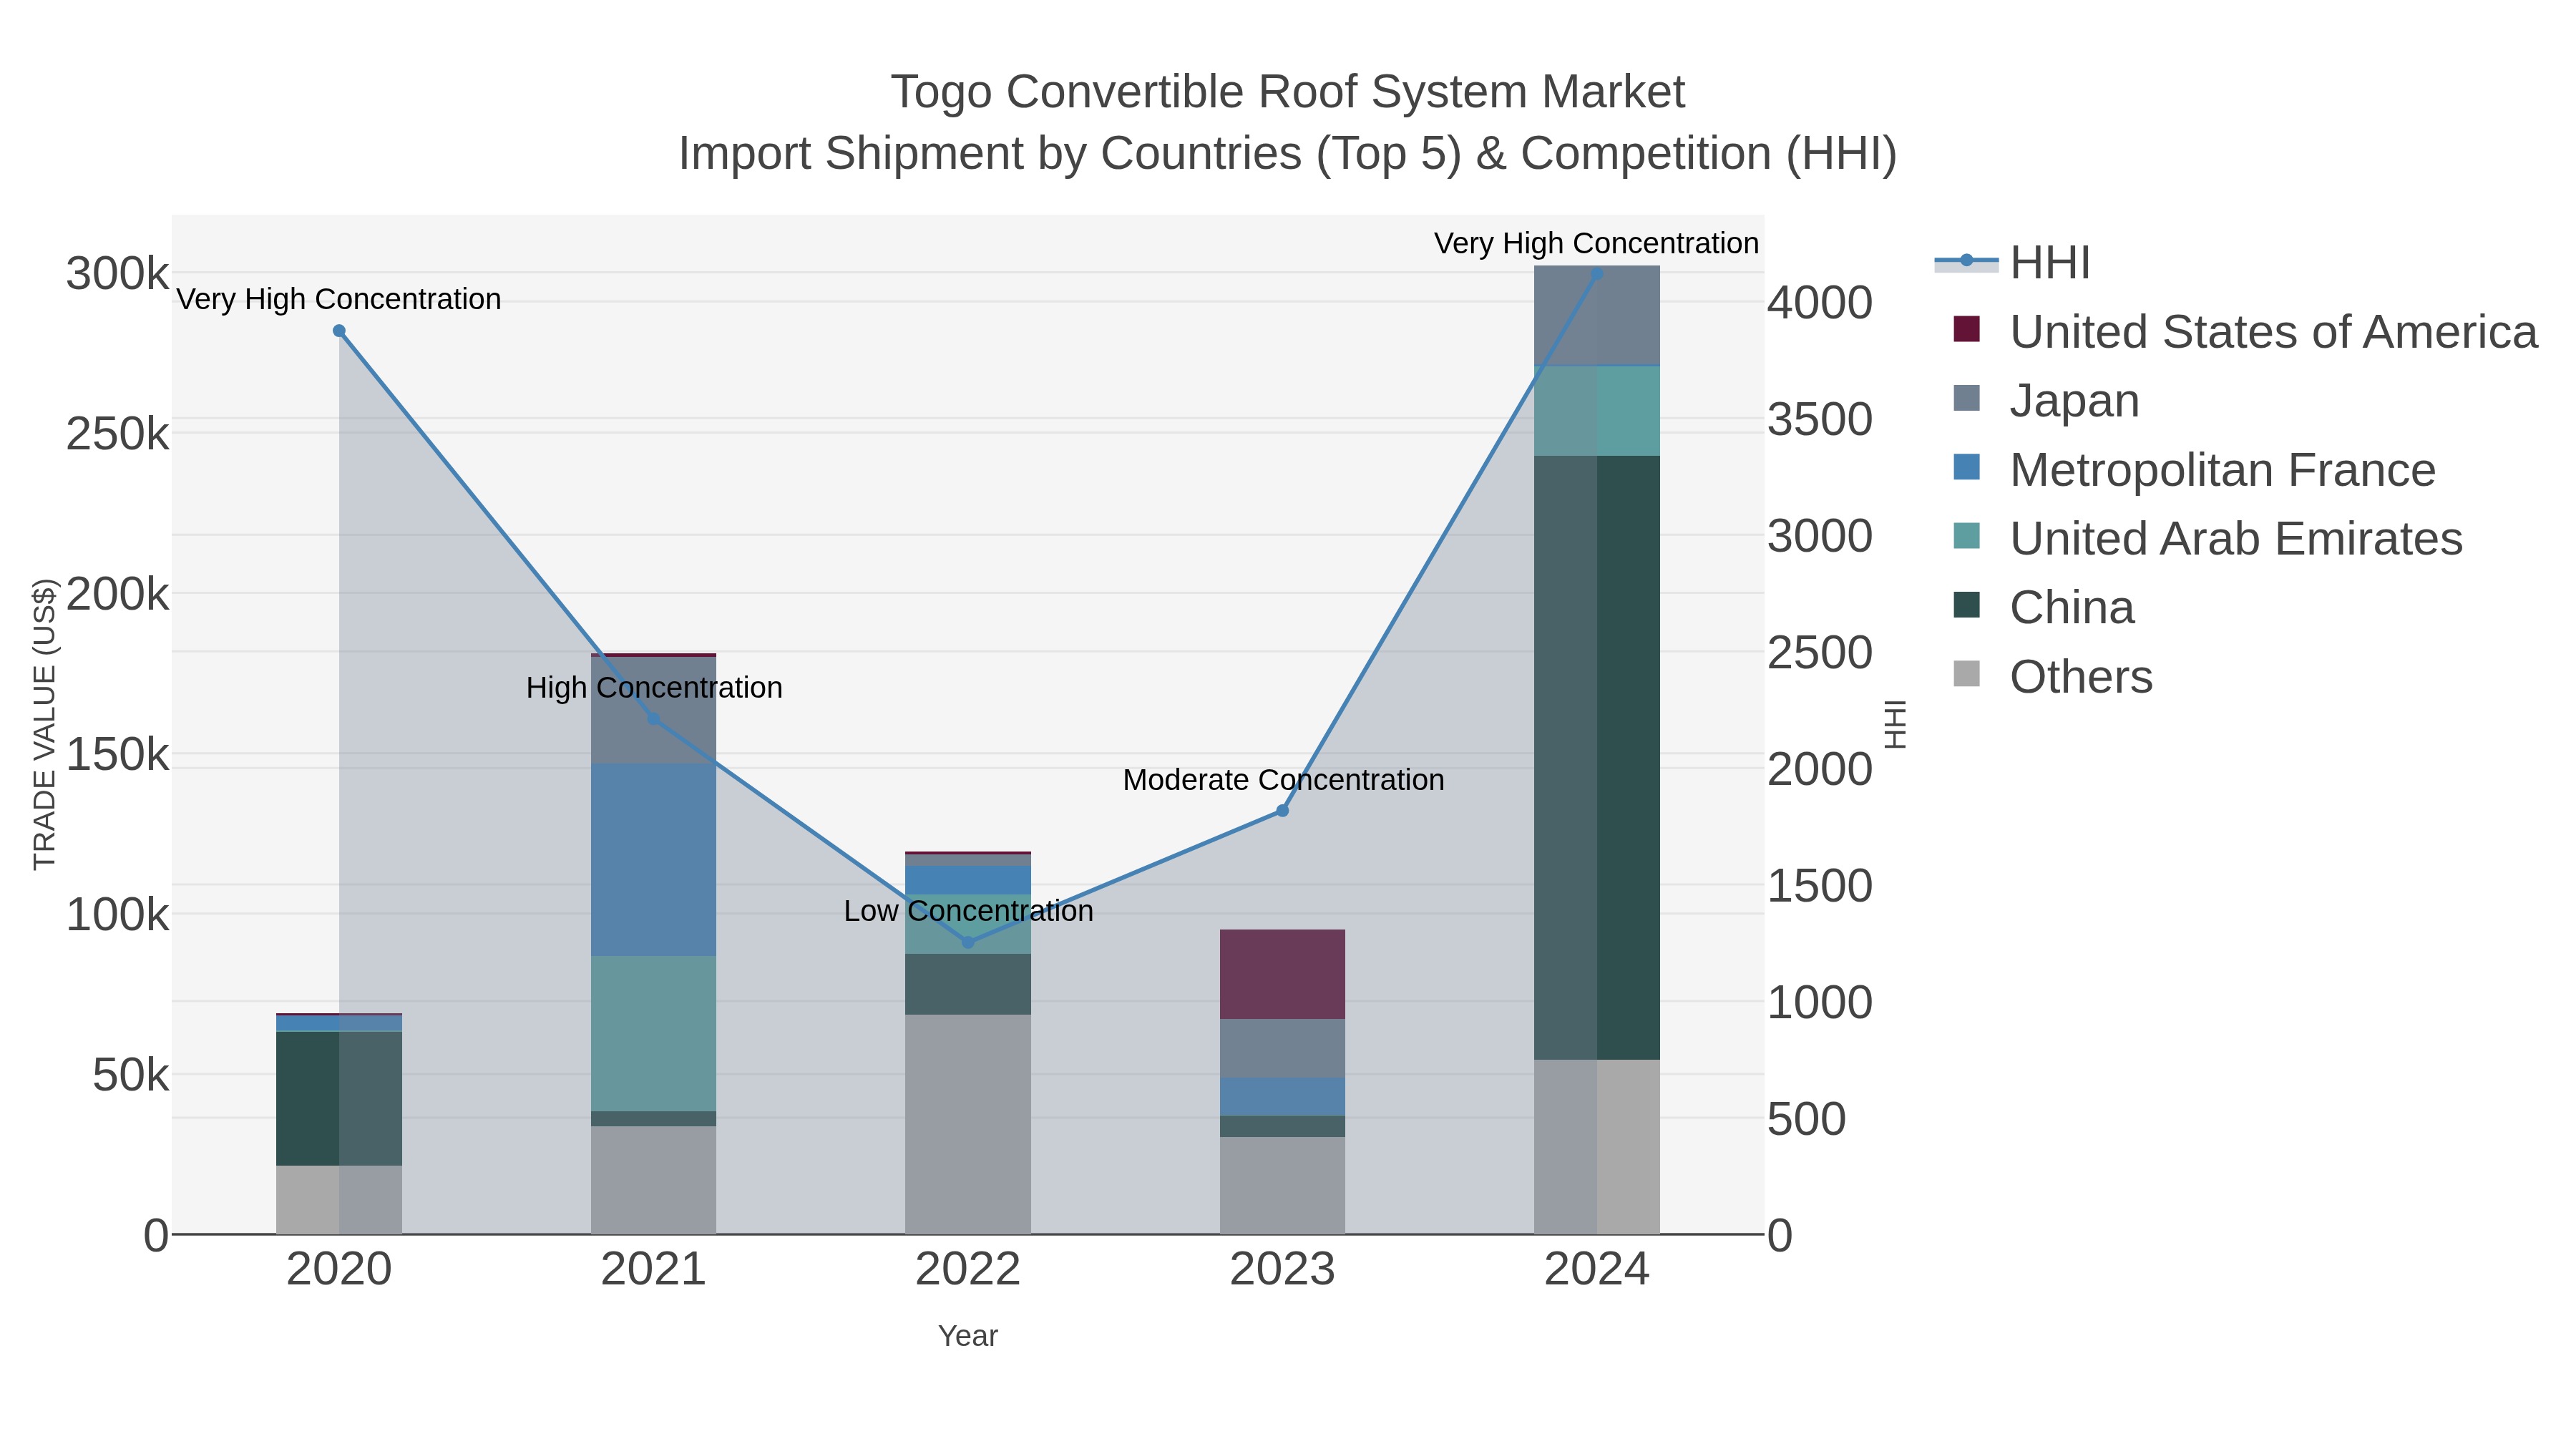
Task: Click the 150k left axis tick label
Action: pyautogui.click(x=118, y=755)
